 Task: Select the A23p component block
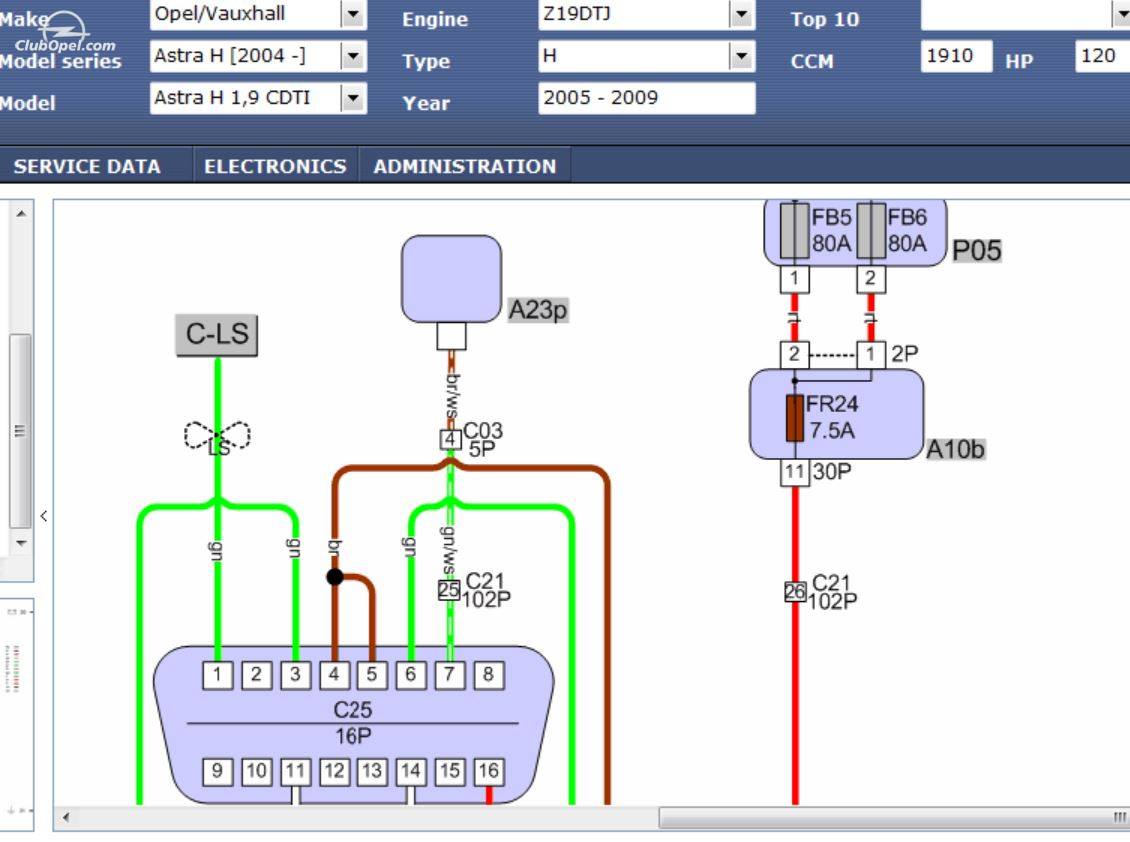pyautogui.click(x=451, y=279)
